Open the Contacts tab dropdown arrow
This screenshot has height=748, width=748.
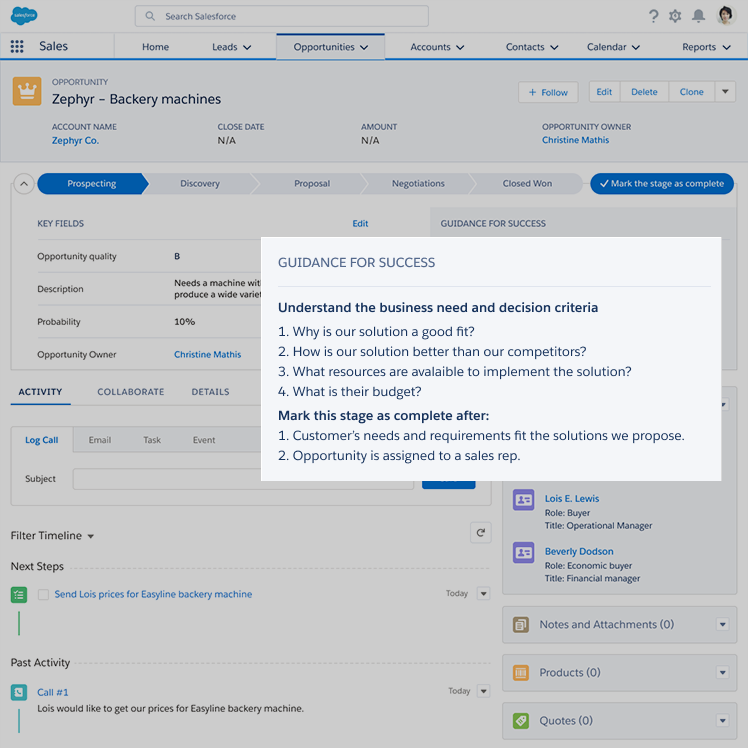(554, 47)
